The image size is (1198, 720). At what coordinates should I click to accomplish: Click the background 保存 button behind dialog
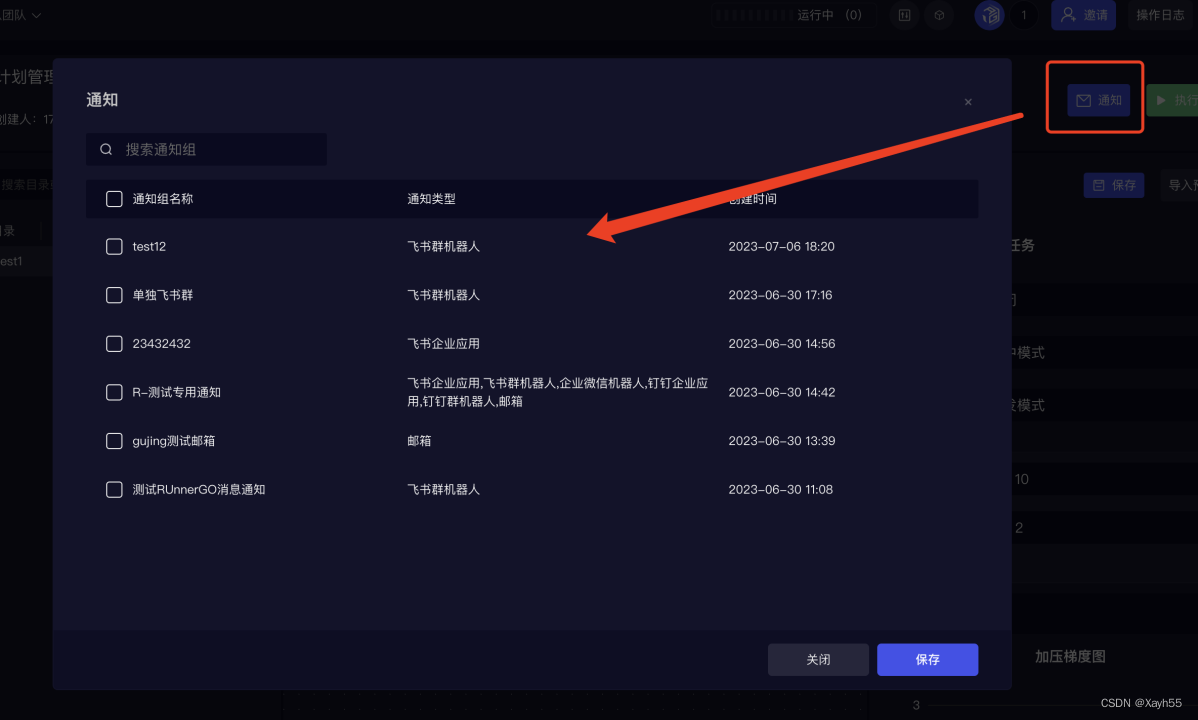click(1114, 185)
